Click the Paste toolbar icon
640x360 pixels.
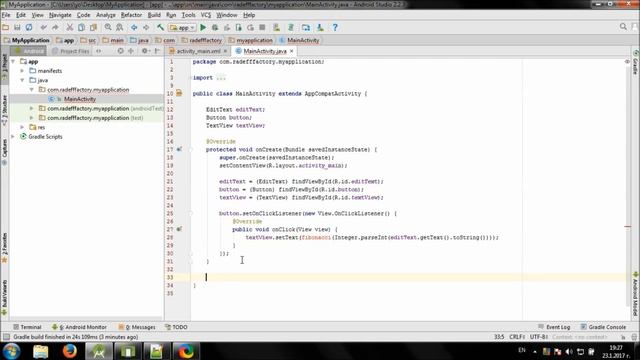click(x=93, y=27)
